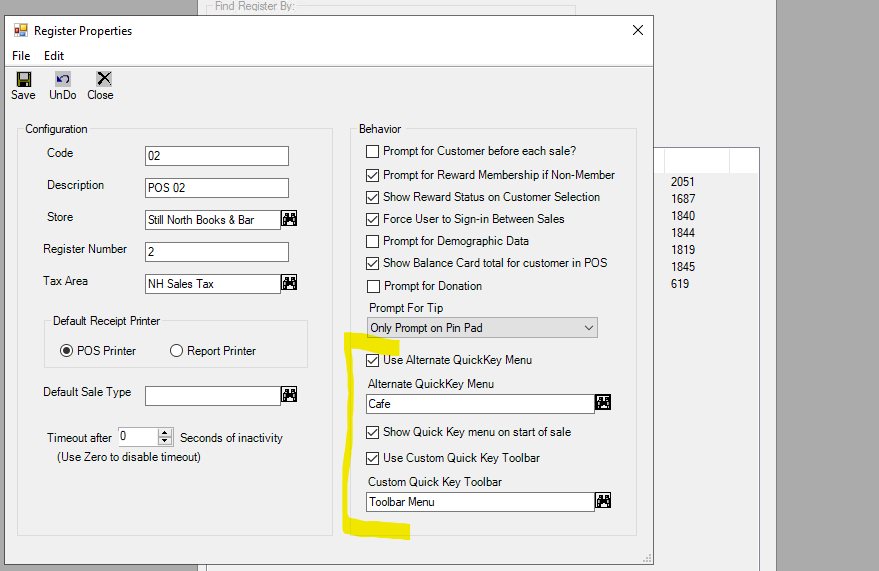Uncheck Force User to Sign-in Between Sales

(x=372, y=219)
